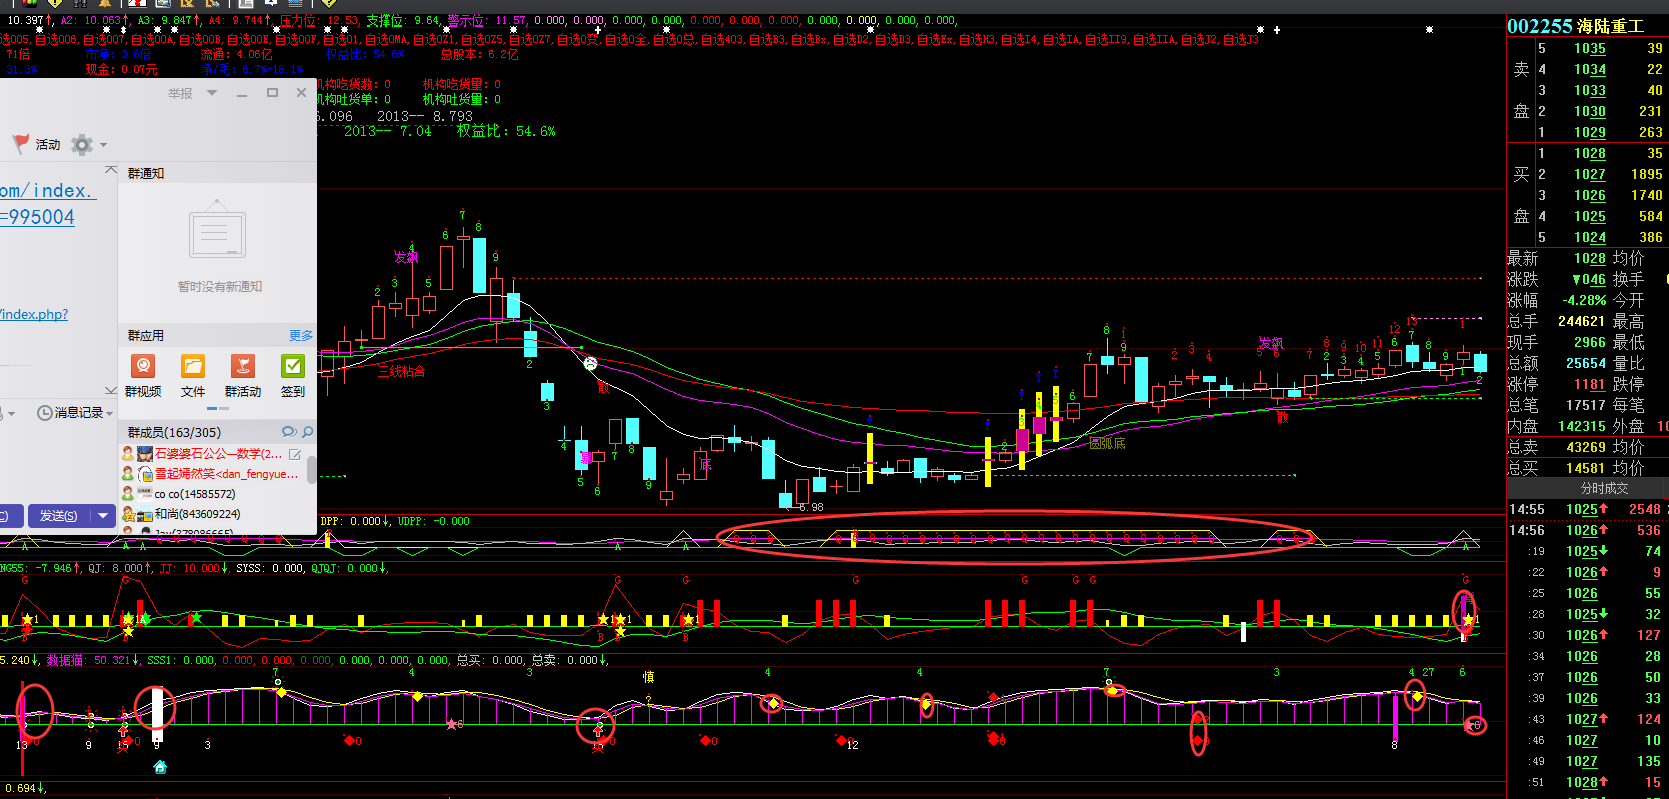Click the chat bubble icon beside 群成员
1669x799 pixels.
click(289, 432)
